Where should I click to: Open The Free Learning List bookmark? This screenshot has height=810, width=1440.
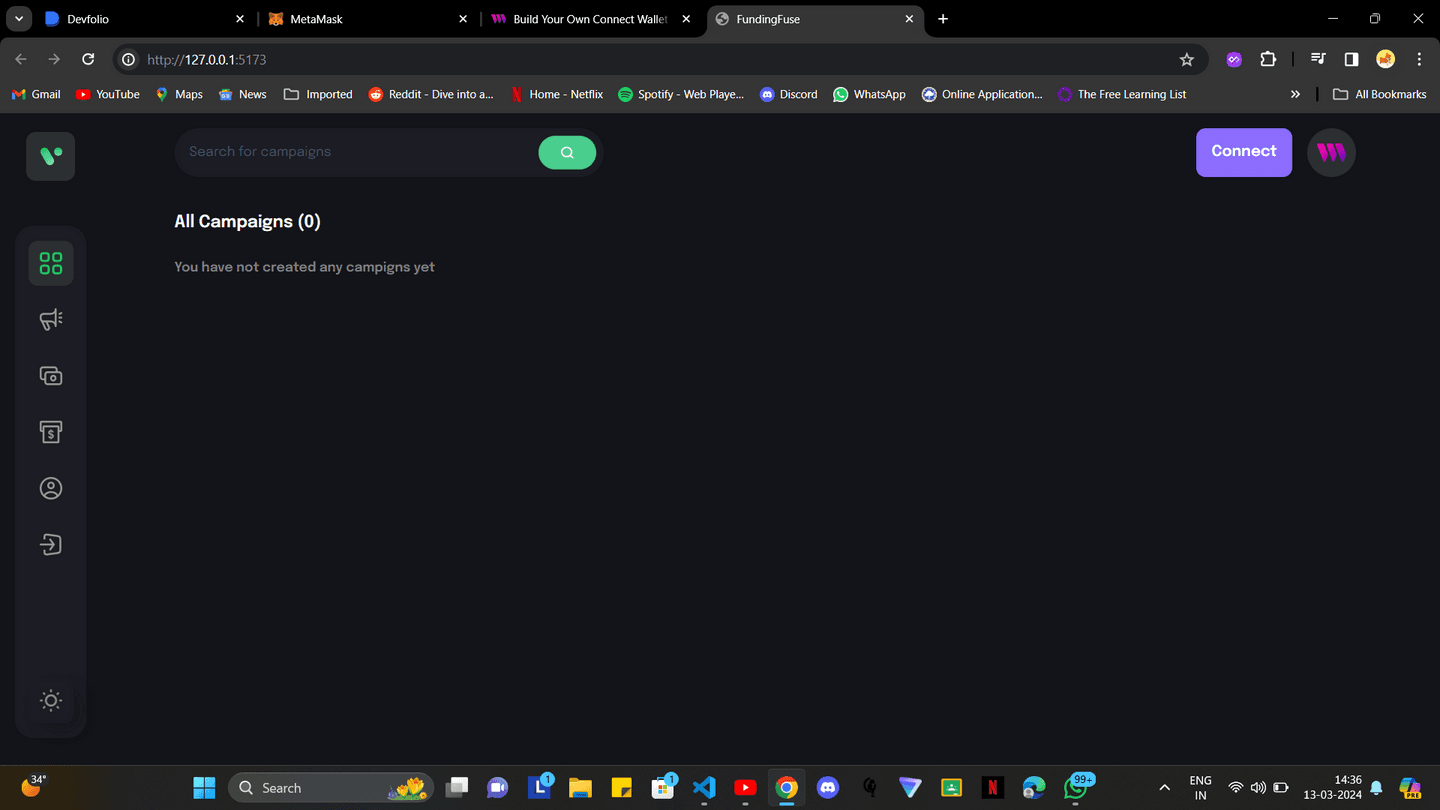(1122, 94)
